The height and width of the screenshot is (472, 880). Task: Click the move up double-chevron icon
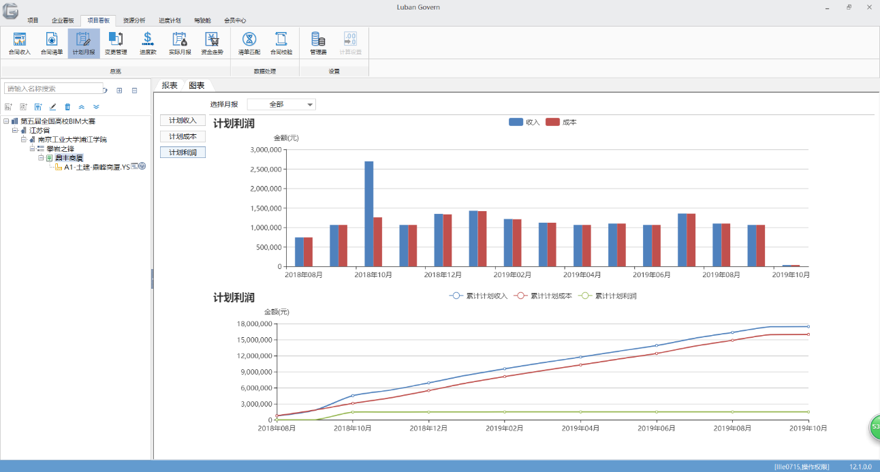point(82,107)
